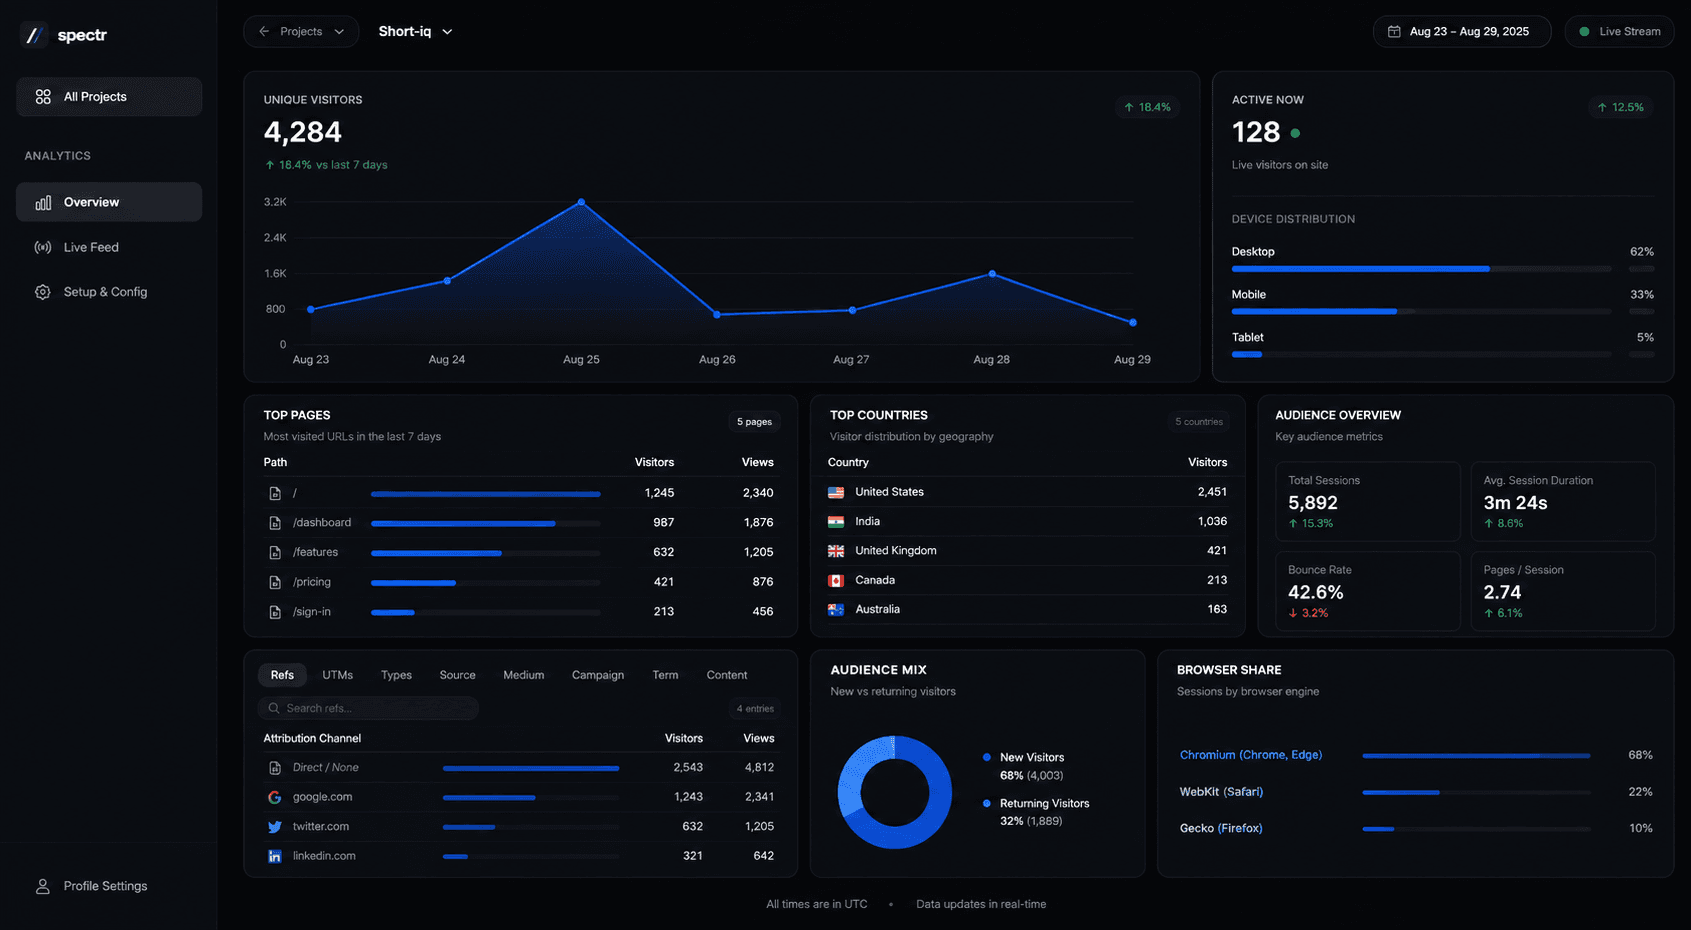The height and width of the screenshot is (930, 1691).
Task: Click the LinkedIn icon
Action: pyautogui.click(x=275, y=856)
